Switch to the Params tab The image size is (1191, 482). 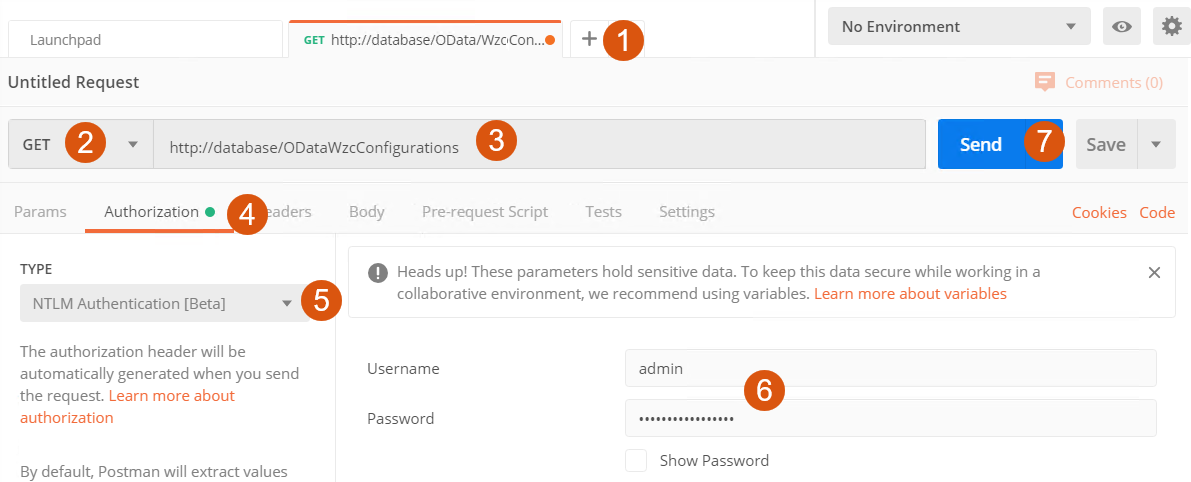click(x=40, y=211)
